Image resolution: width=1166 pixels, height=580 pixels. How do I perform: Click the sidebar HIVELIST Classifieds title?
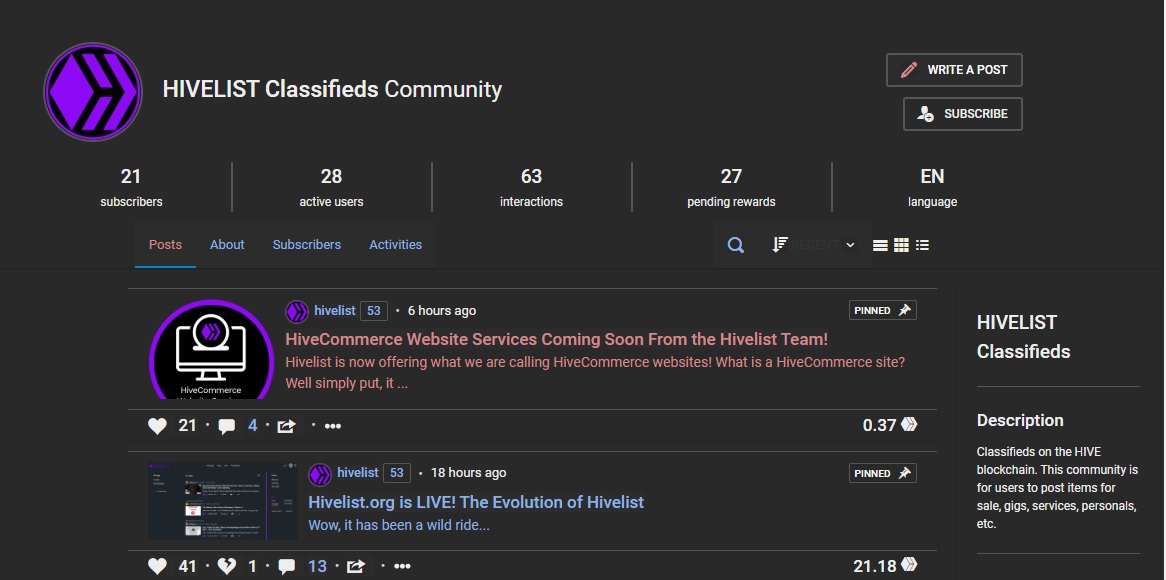pos(1023,337)
